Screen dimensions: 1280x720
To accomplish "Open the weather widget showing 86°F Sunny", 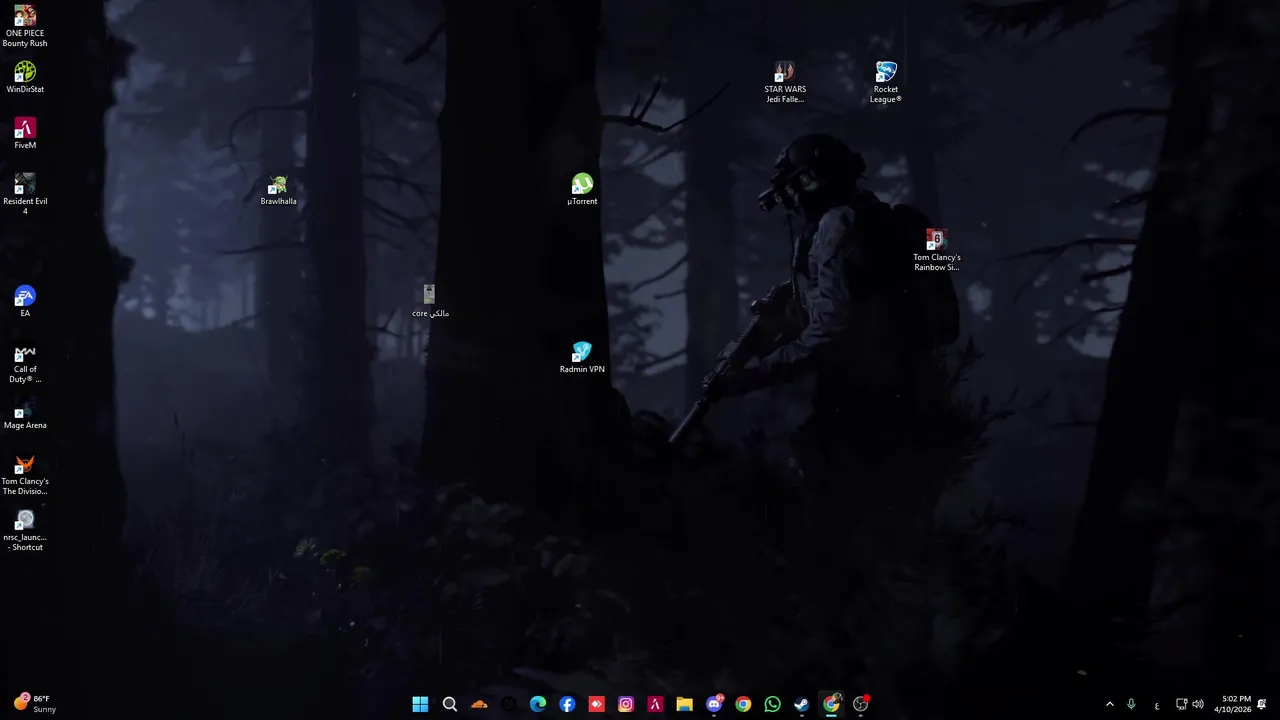I will click(36, 704).
